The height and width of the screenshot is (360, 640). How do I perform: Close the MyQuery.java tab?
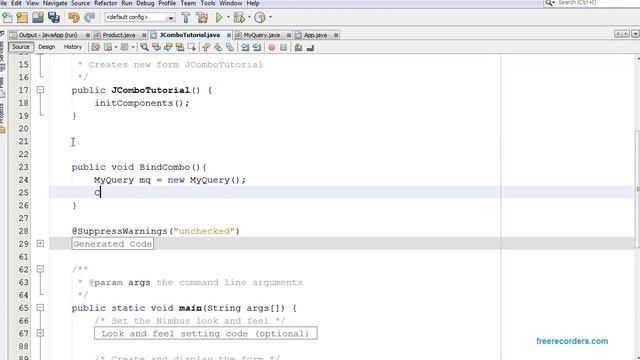coord(289,36)
